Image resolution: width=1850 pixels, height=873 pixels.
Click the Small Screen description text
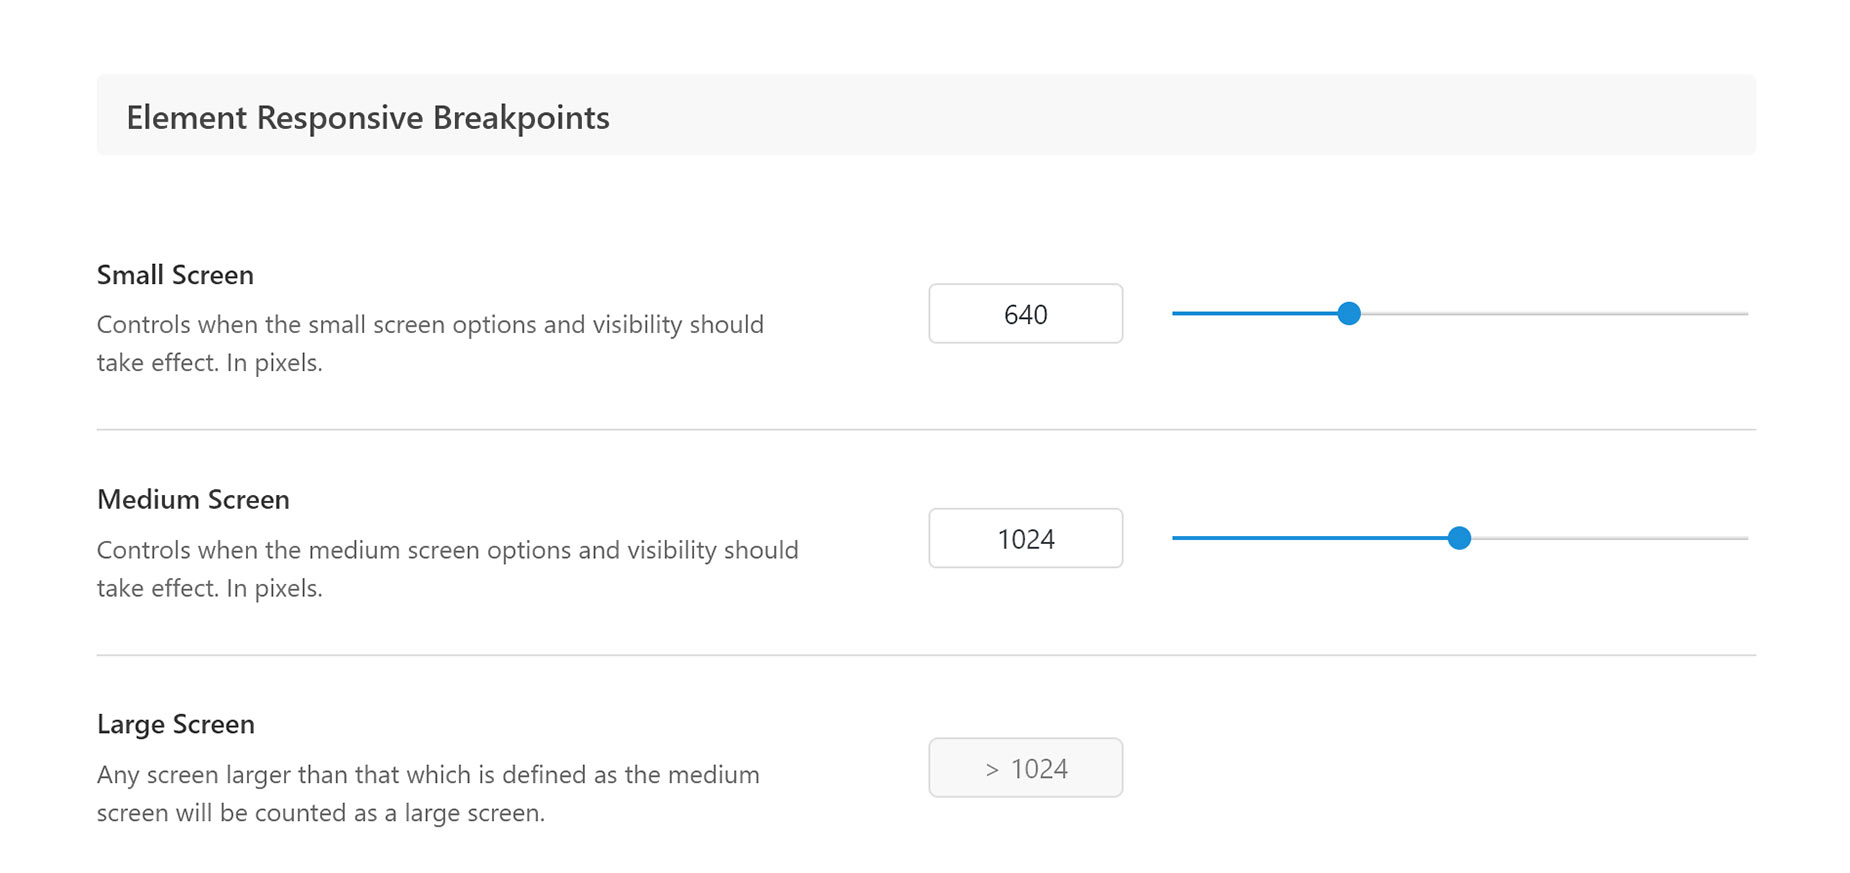(x=430, y=343)
